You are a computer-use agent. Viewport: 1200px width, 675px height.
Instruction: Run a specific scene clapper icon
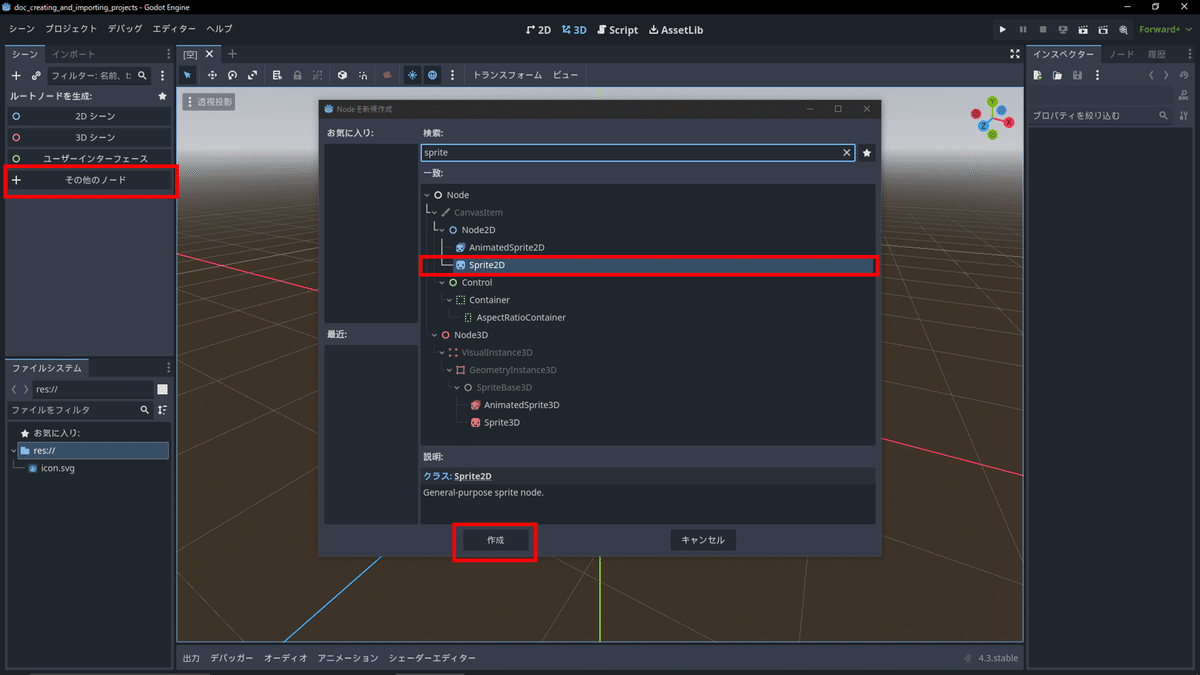[1103, 30]
